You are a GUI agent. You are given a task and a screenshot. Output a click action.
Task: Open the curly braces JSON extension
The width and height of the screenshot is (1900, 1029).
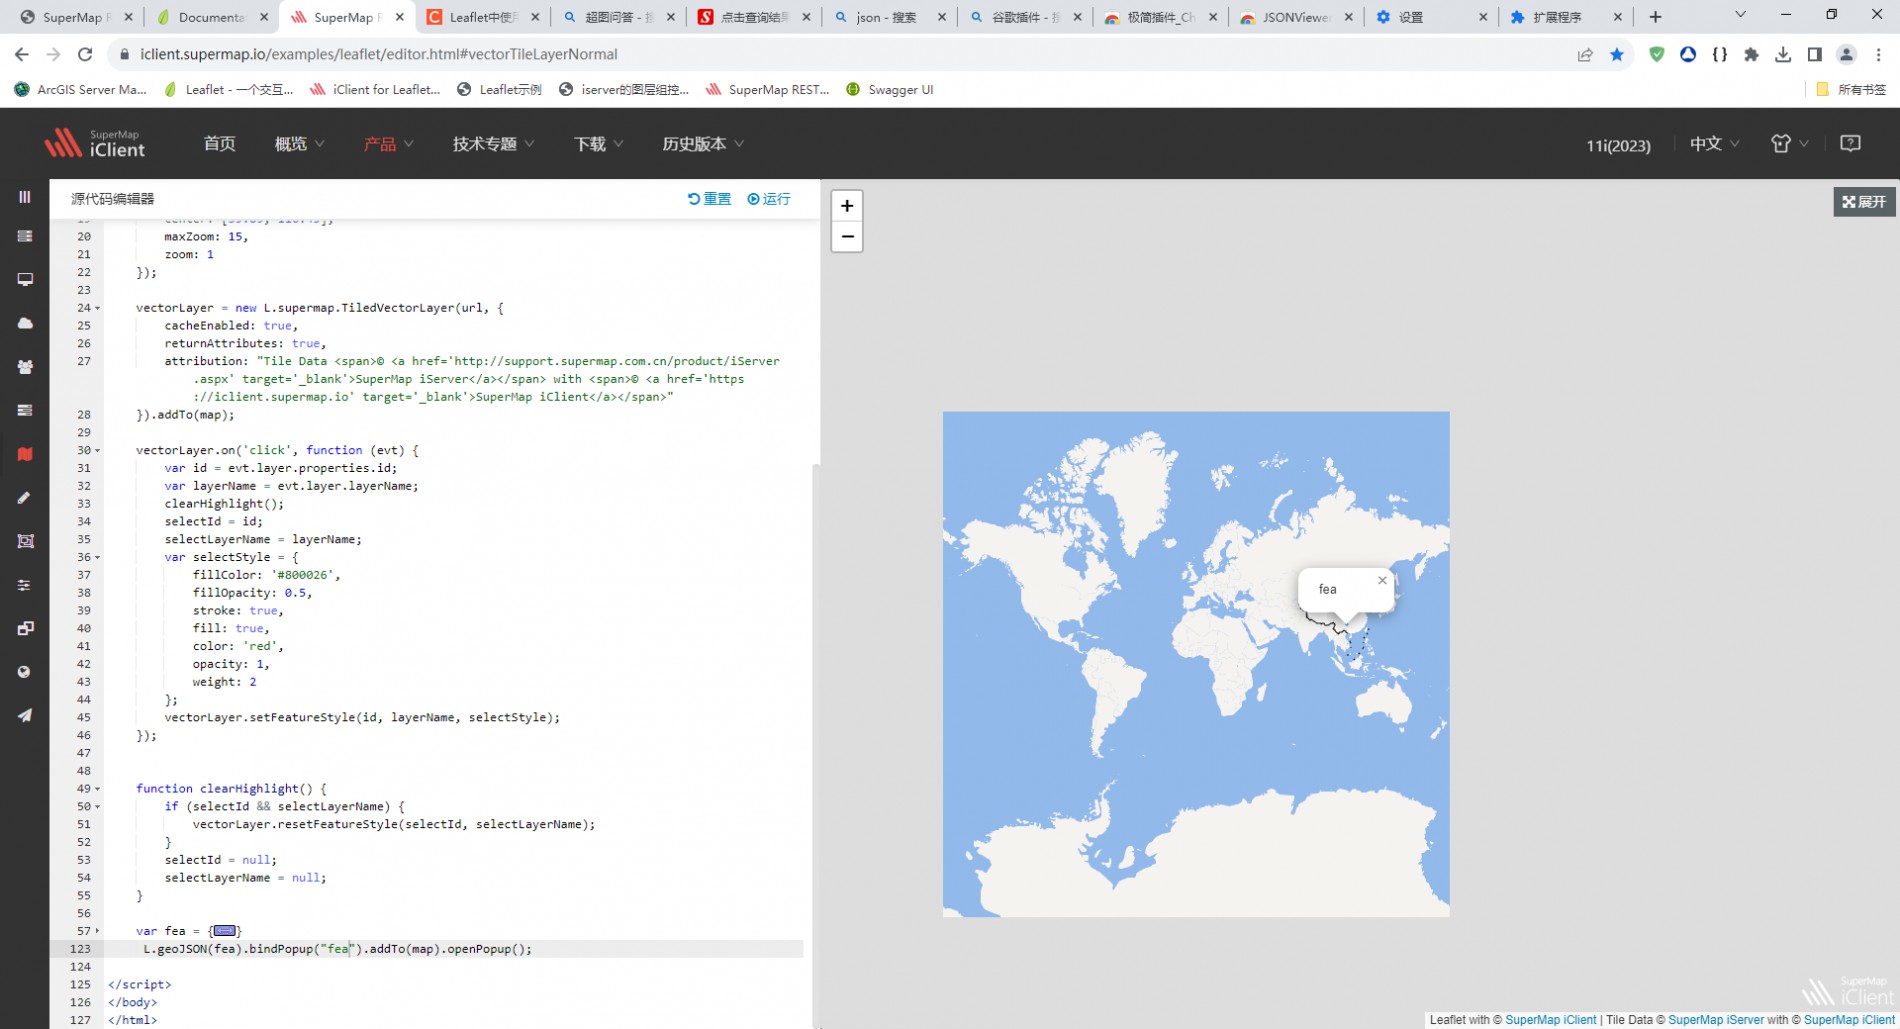coord(1720,54)
